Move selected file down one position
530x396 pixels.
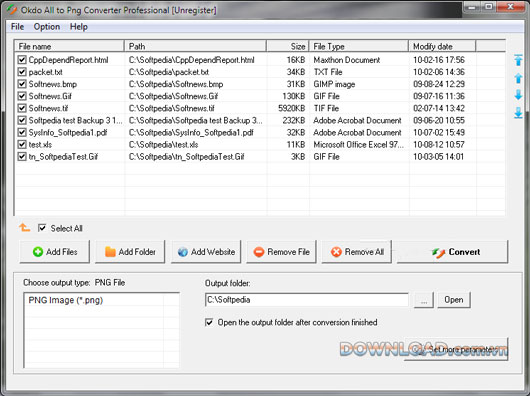pyautogui.click(x=518, y=95)
